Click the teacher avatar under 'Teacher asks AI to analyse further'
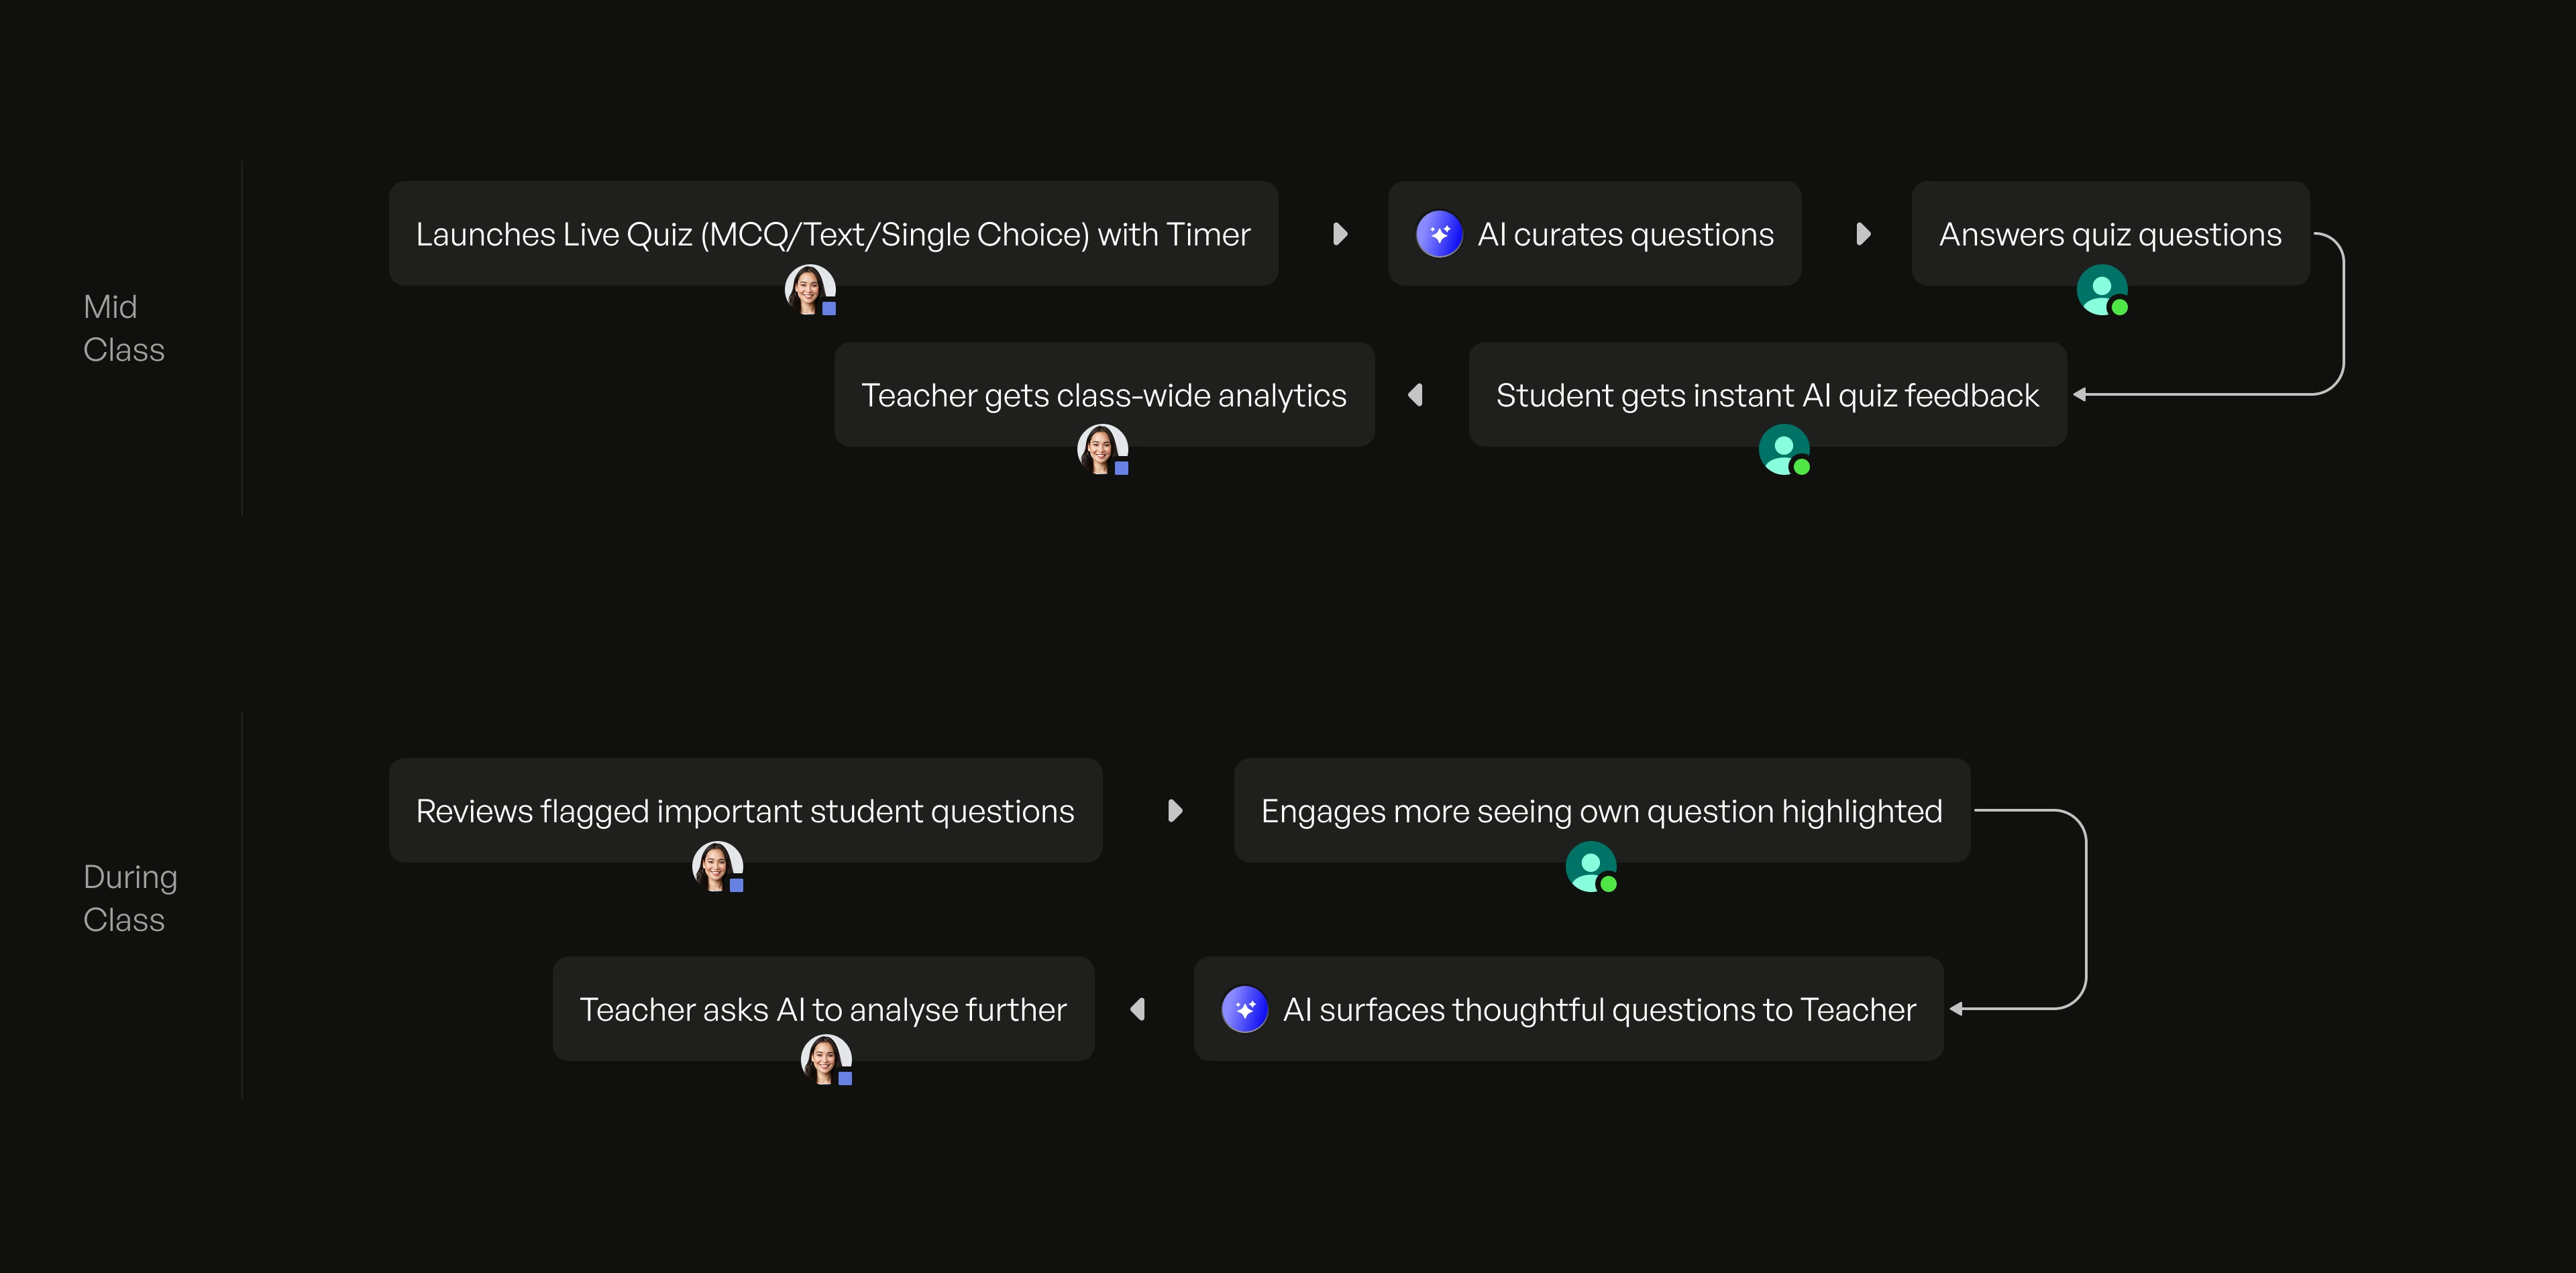The image size is (2576, 1273). (x=826, y=1060)
